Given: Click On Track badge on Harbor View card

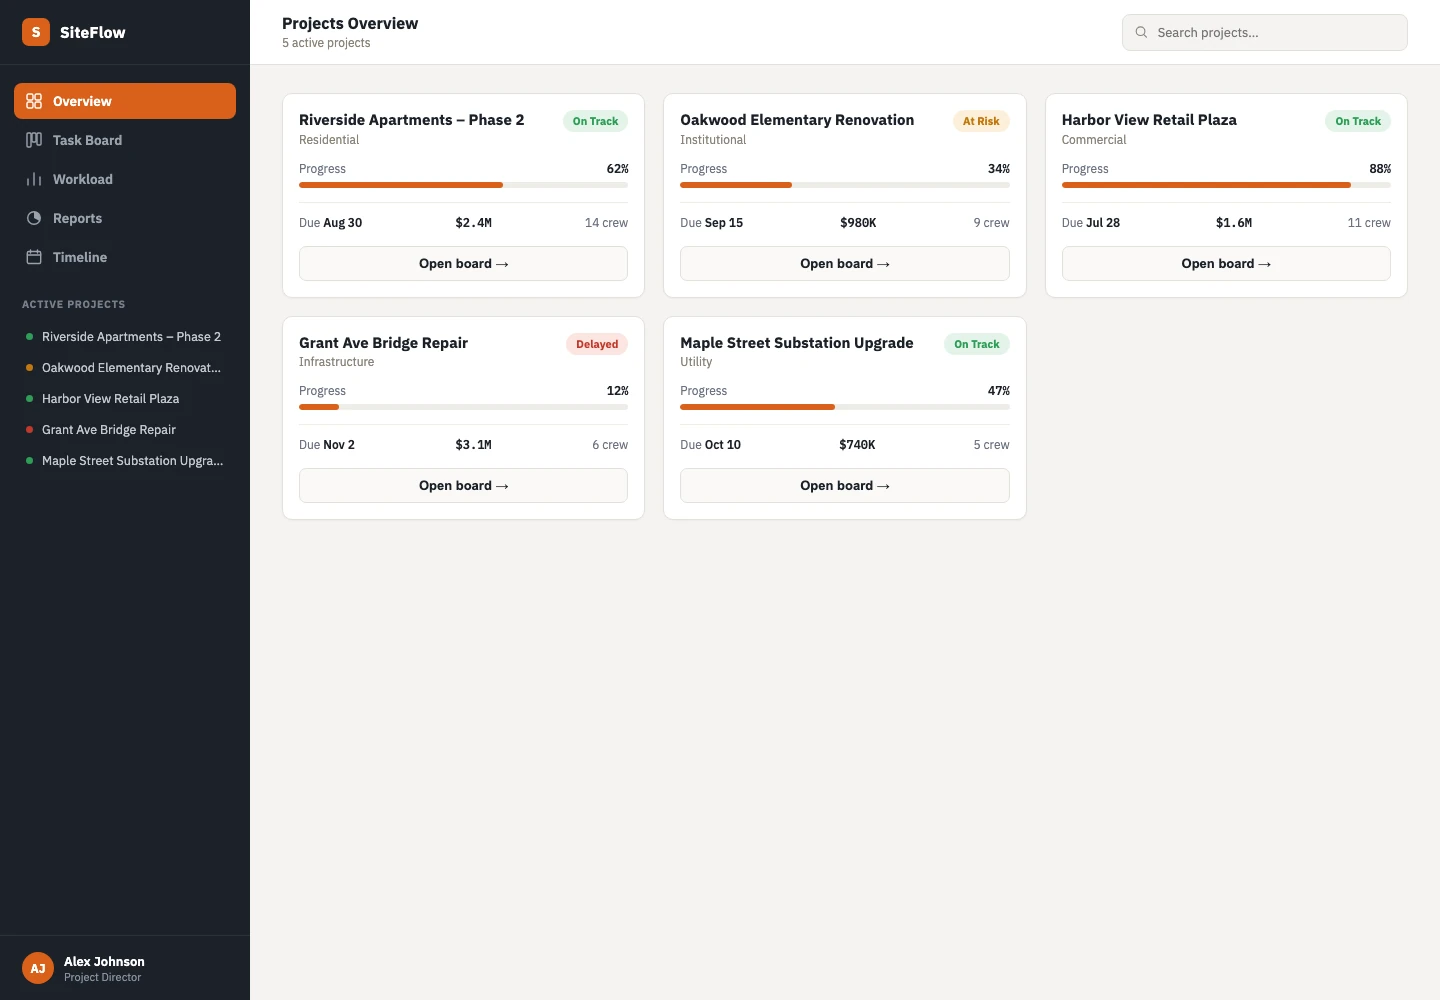Looking at the screenshot, I should click(x=1358, y=121).
